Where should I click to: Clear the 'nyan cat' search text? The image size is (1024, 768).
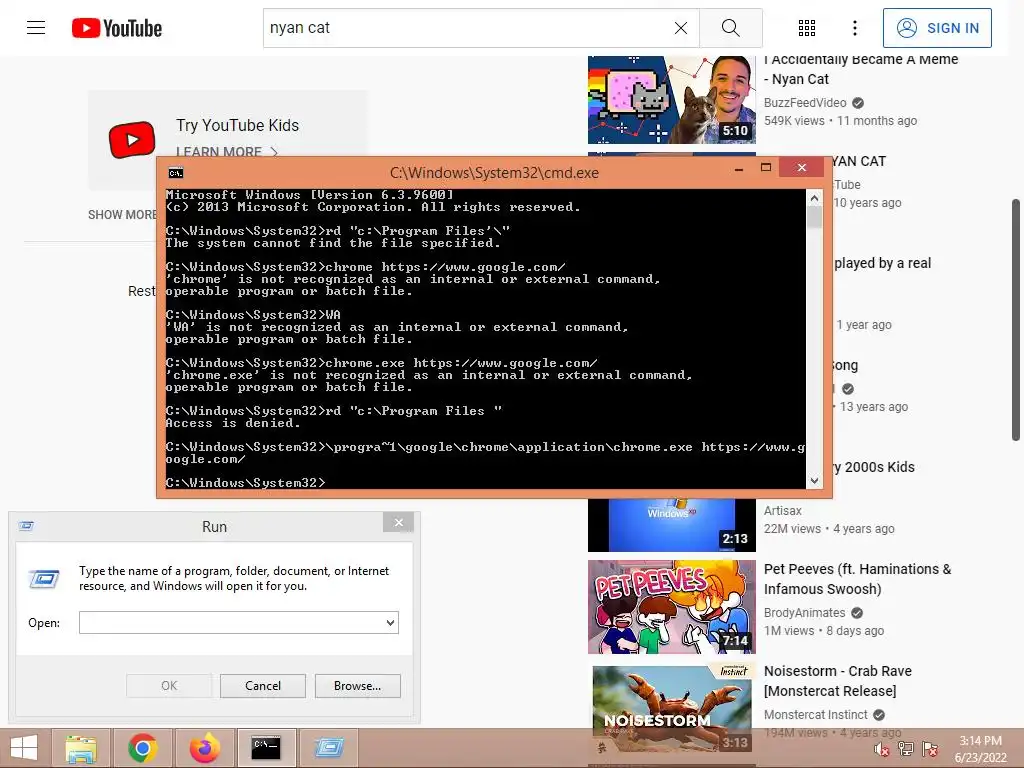click(680, 28)
